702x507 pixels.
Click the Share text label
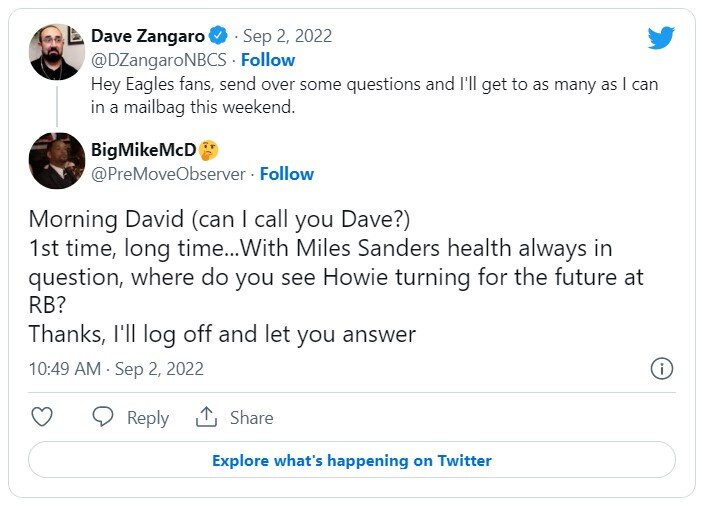pyautogui.click(x=250, y=418)
